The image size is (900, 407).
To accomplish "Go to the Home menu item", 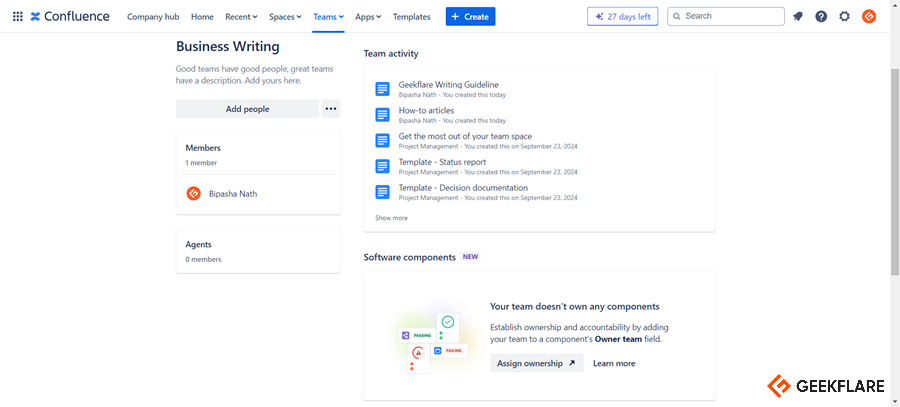I will coord(202,17).
